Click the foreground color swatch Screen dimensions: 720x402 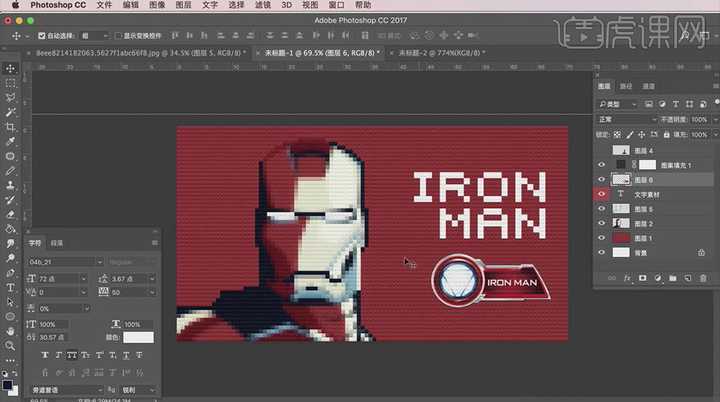pos(6,385)
